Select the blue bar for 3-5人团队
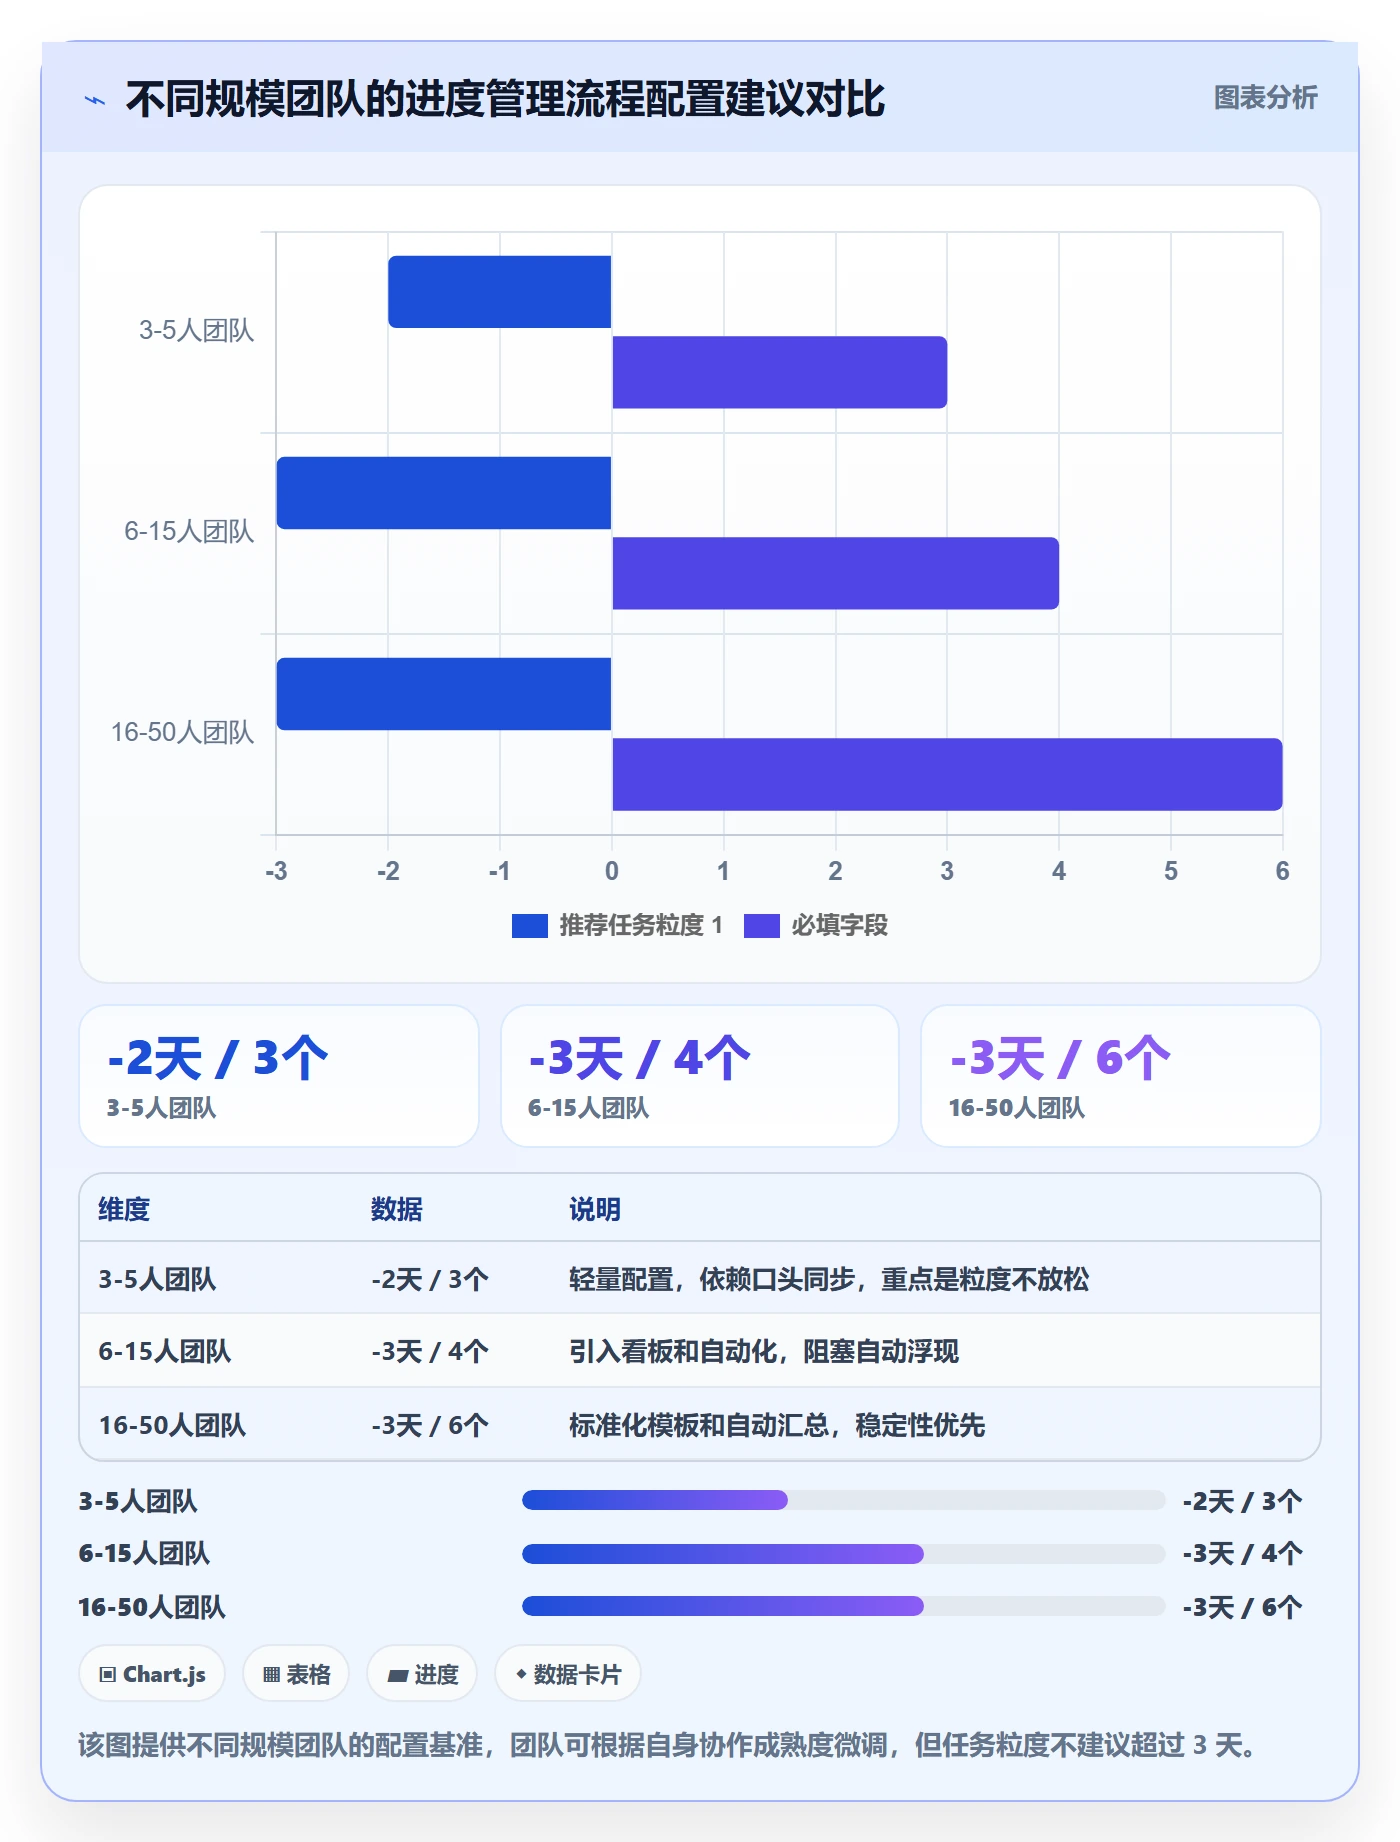Screen dimensions: 1400x1842 [500, 292]
